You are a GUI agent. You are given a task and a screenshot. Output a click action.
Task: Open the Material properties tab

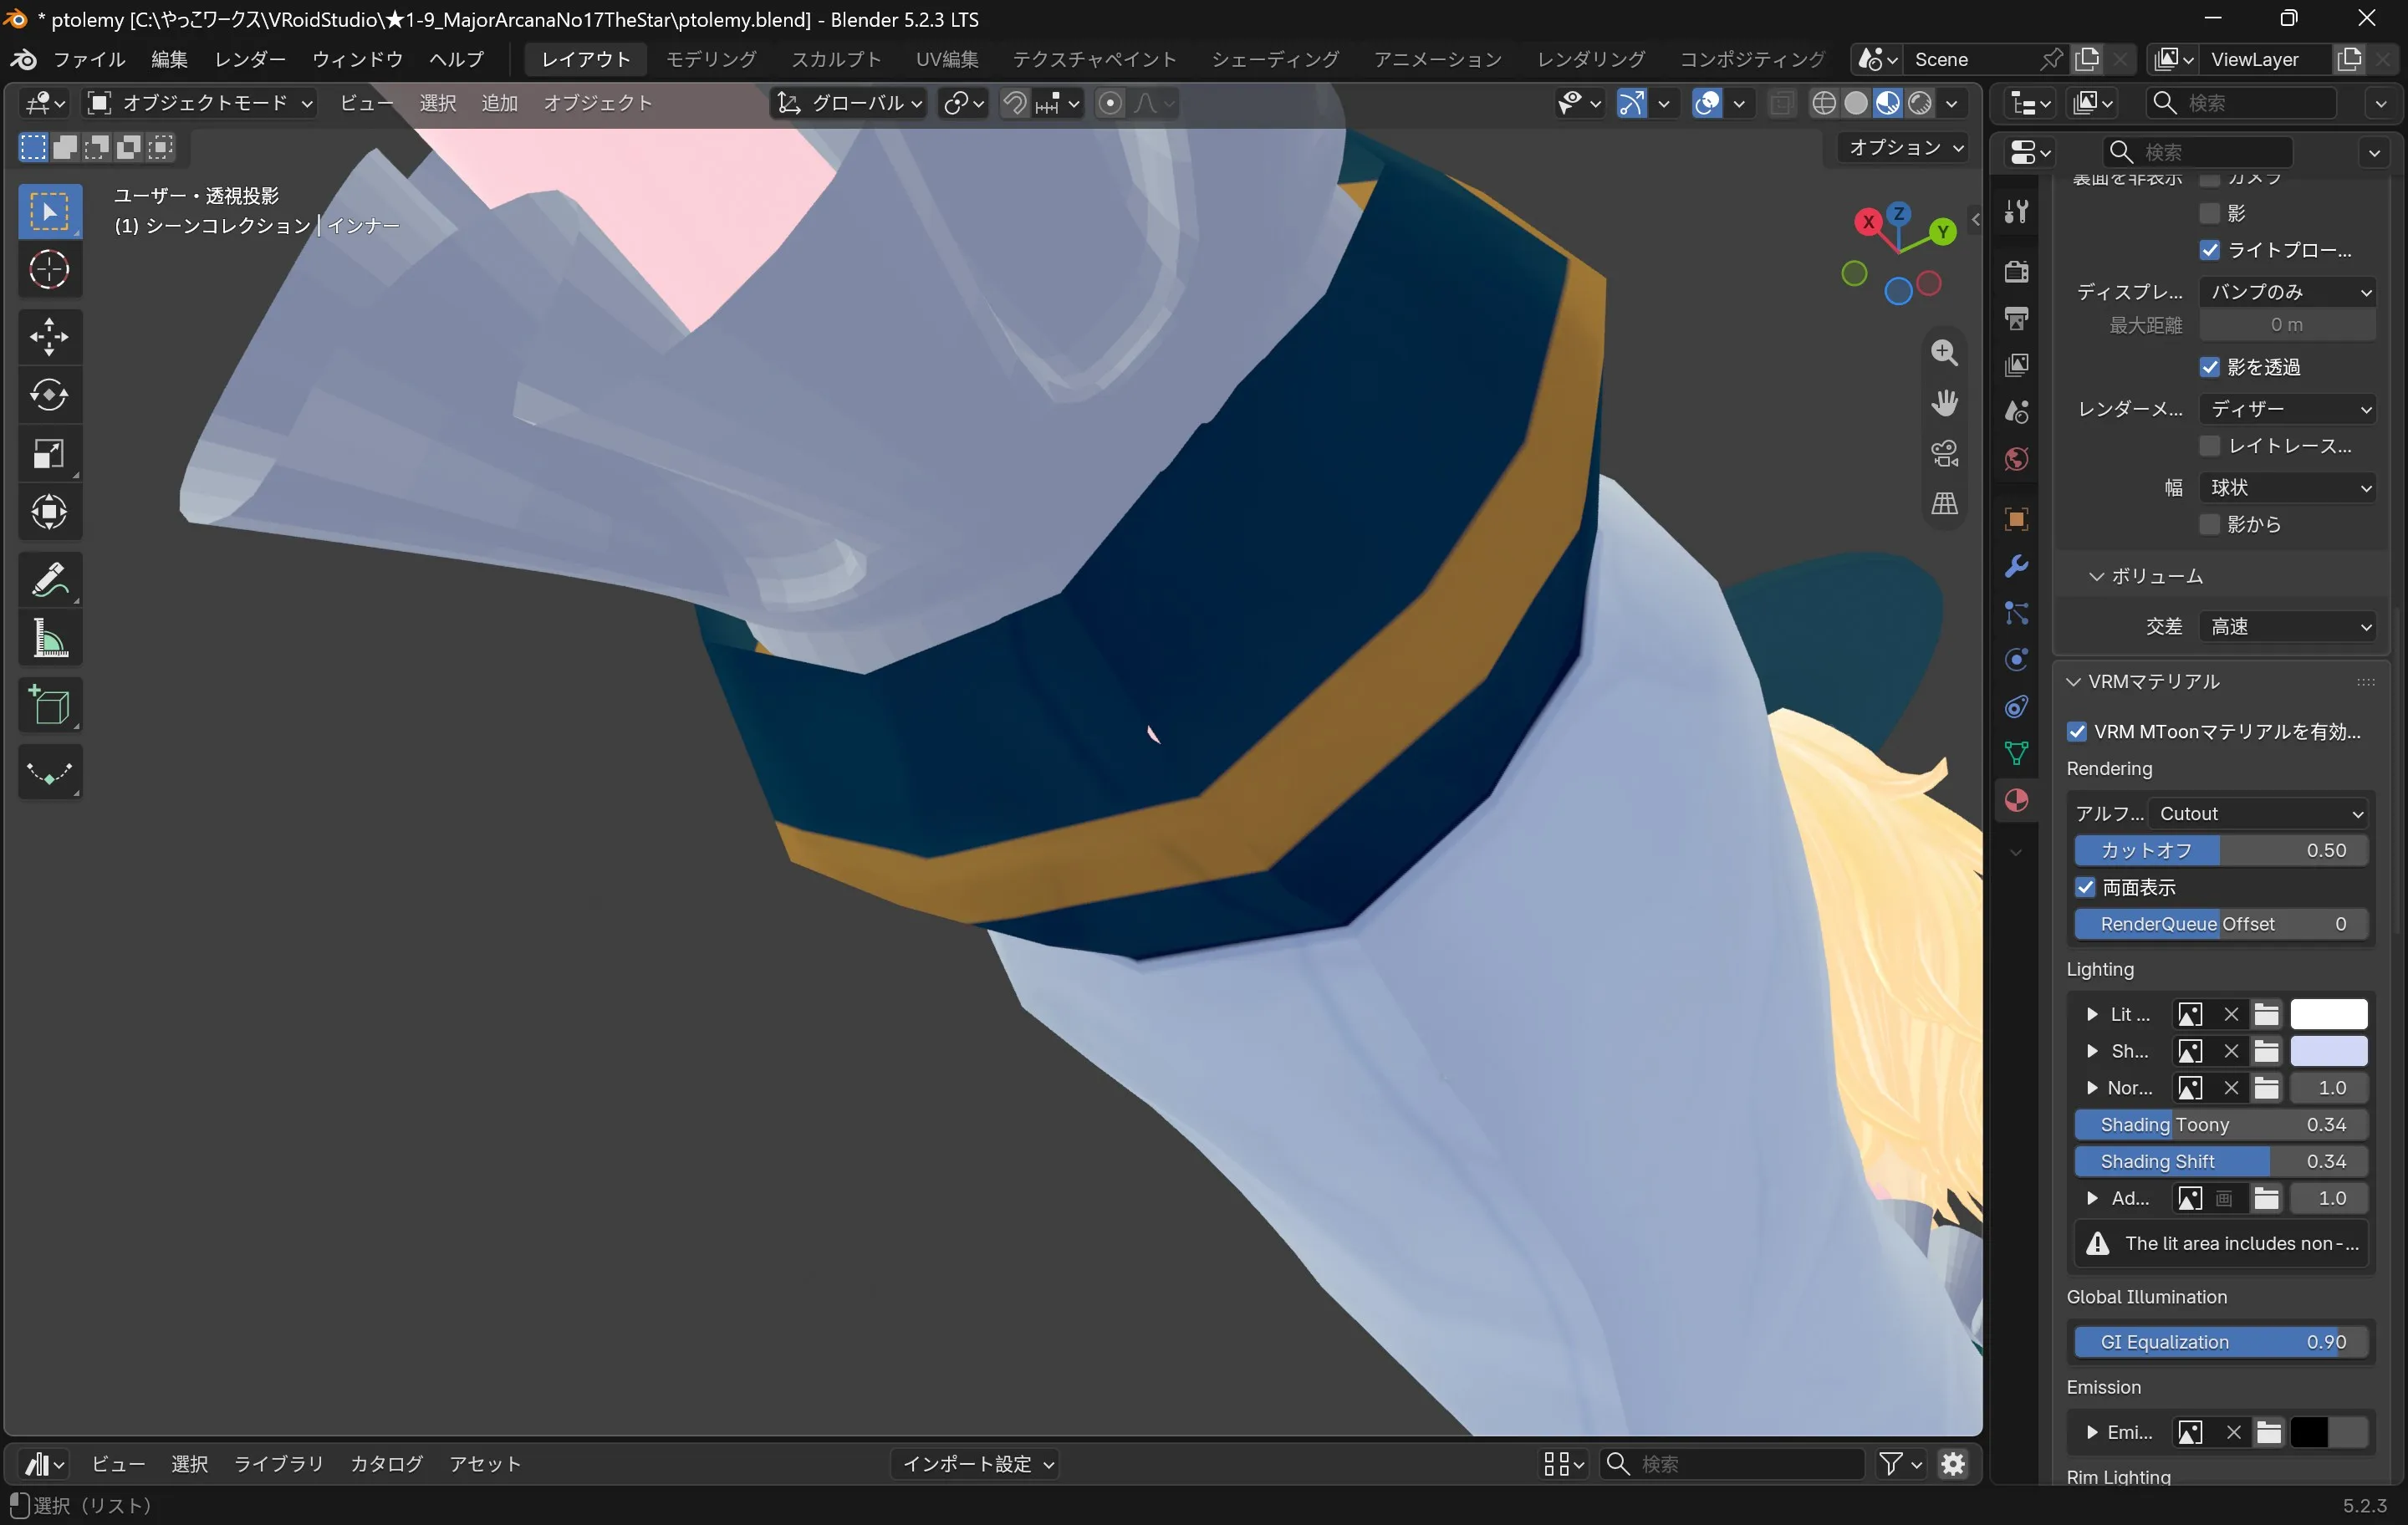(x=2016, y=800)
